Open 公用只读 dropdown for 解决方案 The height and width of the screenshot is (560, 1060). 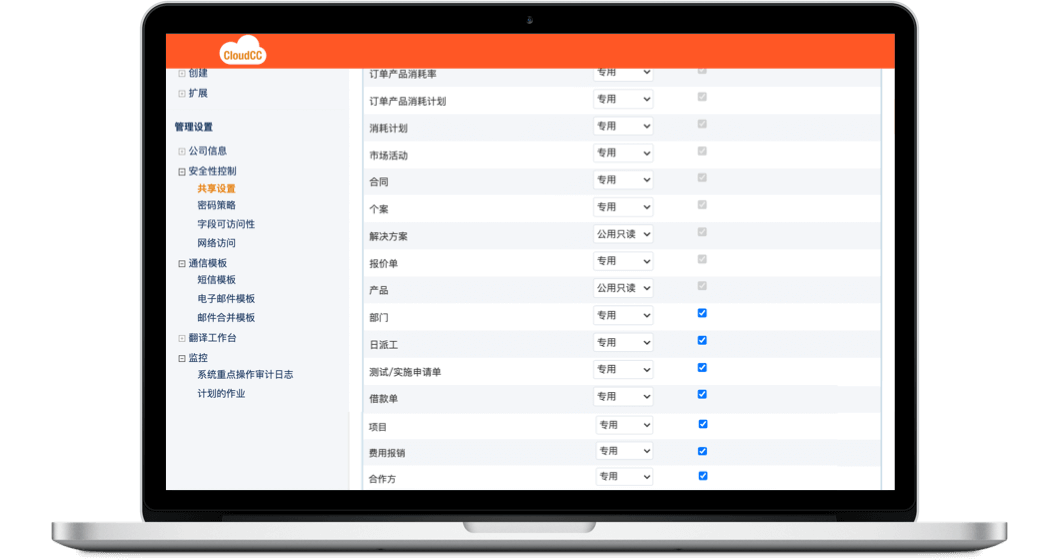point(623,234)
